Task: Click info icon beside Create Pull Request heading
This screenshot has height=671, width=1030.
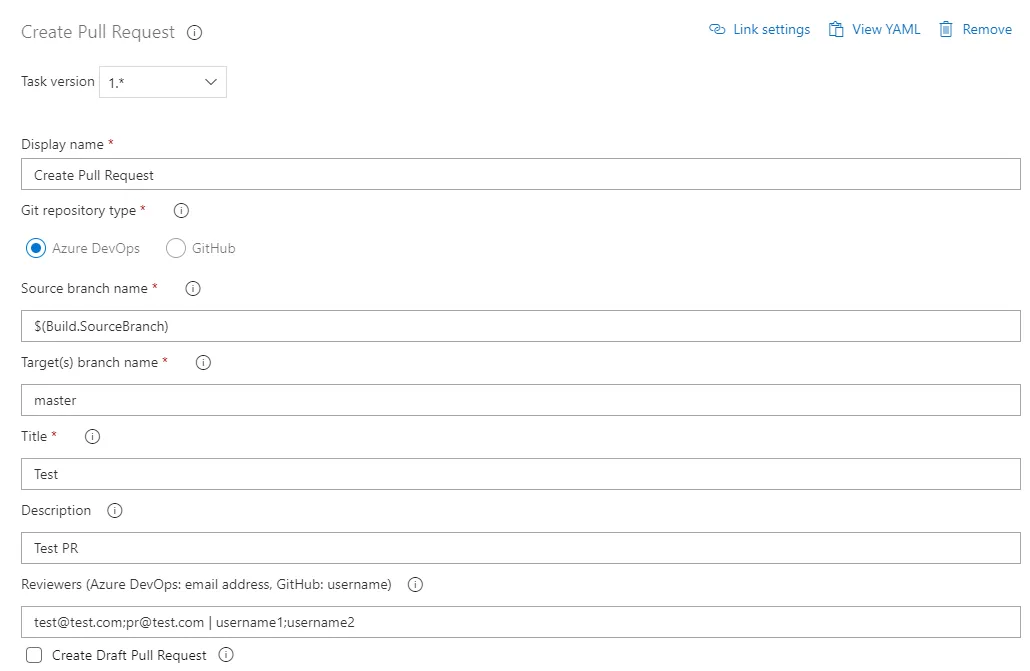Action: pyautogui.click(x=195, y=32)
